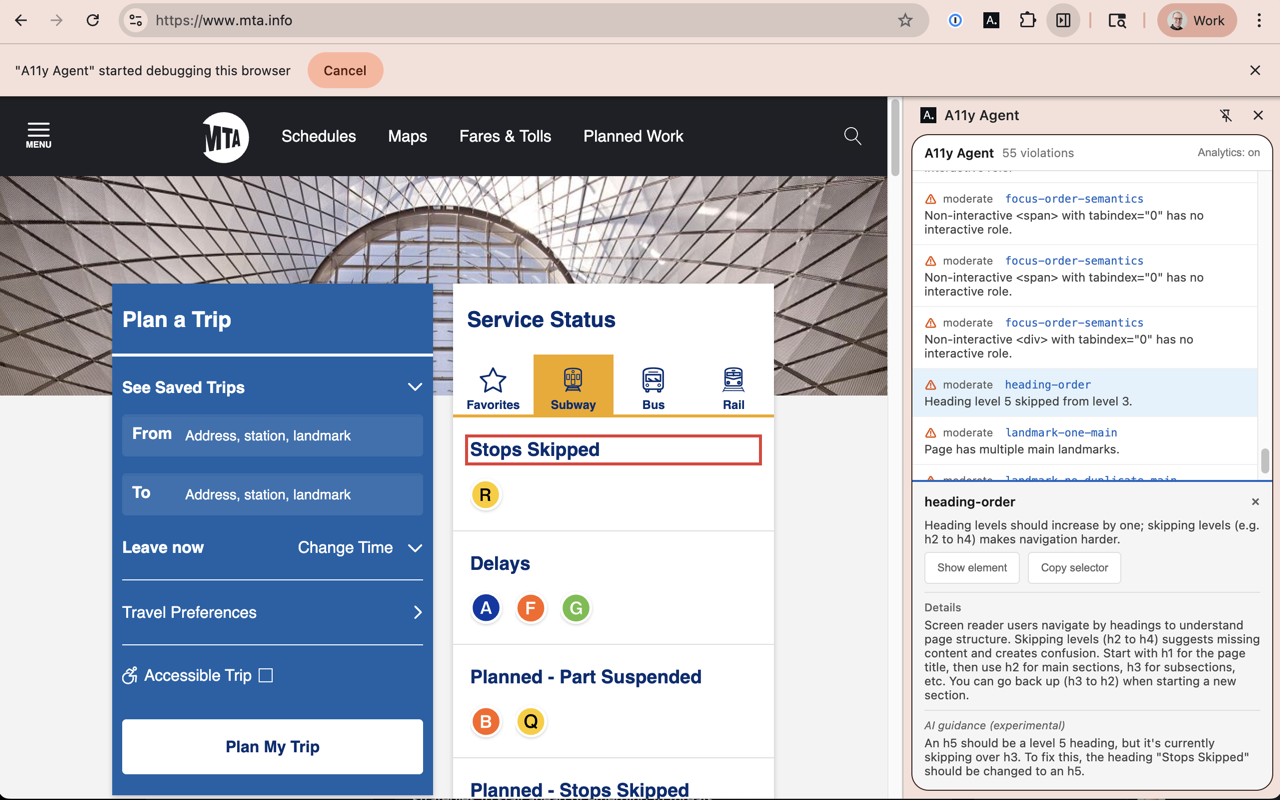Bookmark this page with the star

(x=905, y=20)
